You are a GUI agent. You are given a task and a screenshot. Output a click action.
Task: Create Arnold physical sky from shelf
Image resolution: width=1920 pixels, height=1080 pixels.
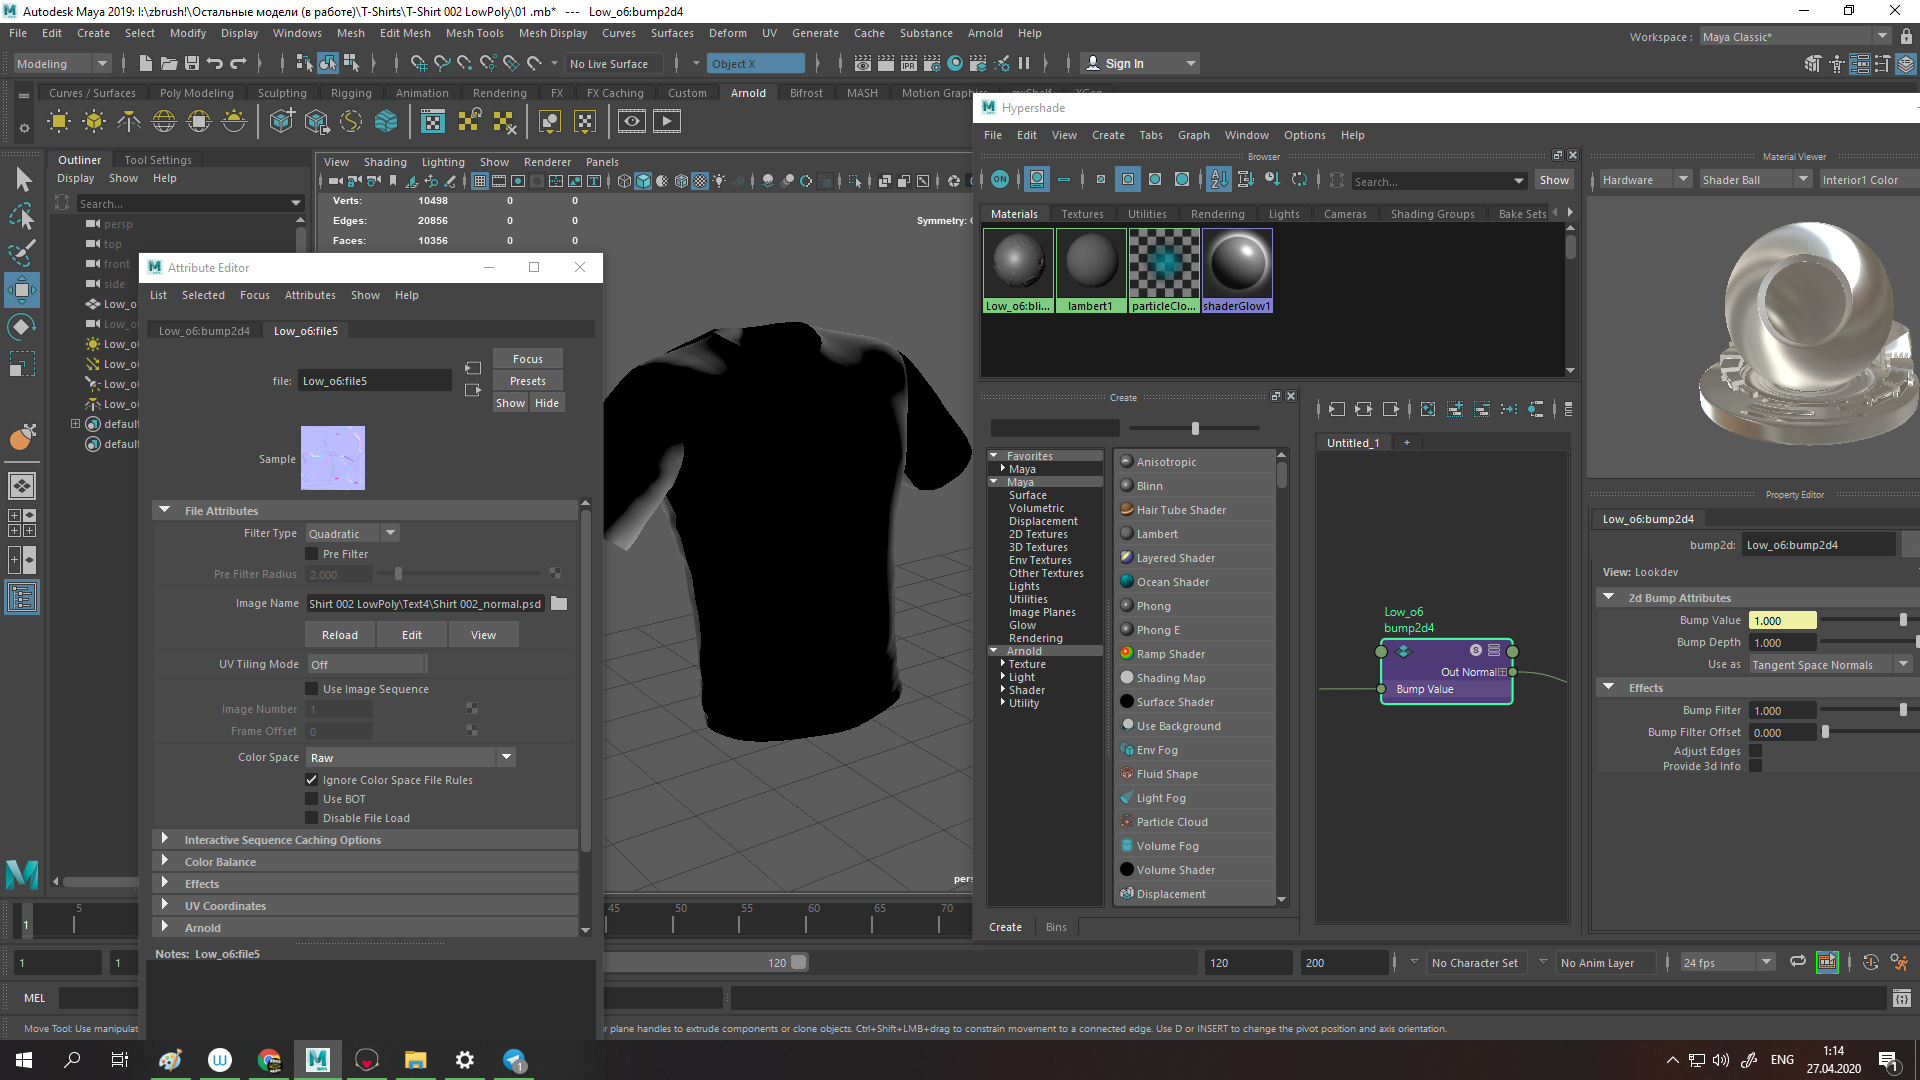click(x=234, y=122)
